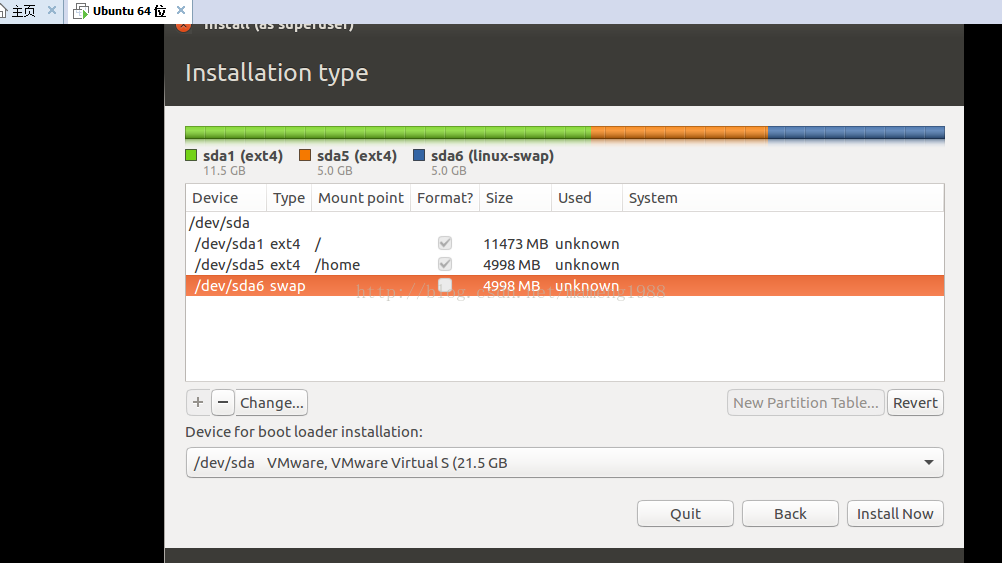Click the sda5 (ext4) legend label
This screenshot has width=1002, height=563.
[357, 156]
